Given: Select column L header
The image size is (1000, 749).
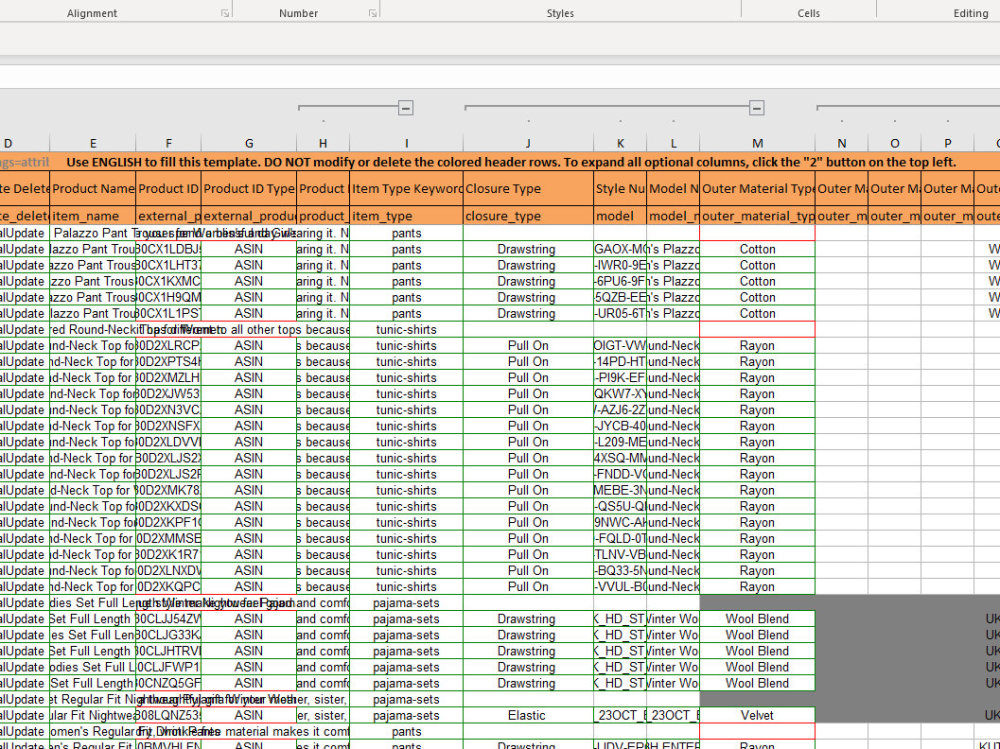Looking at the screenshot, I should (673, 144).
